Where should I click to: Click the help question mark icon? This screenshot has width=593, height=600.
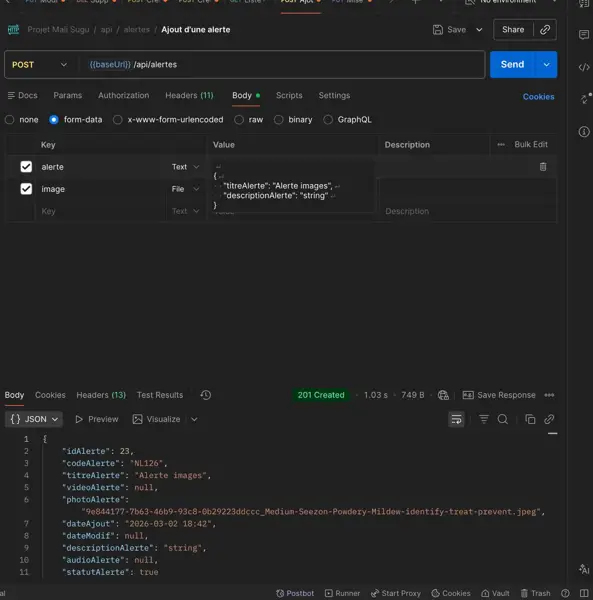tap(565, 593)
